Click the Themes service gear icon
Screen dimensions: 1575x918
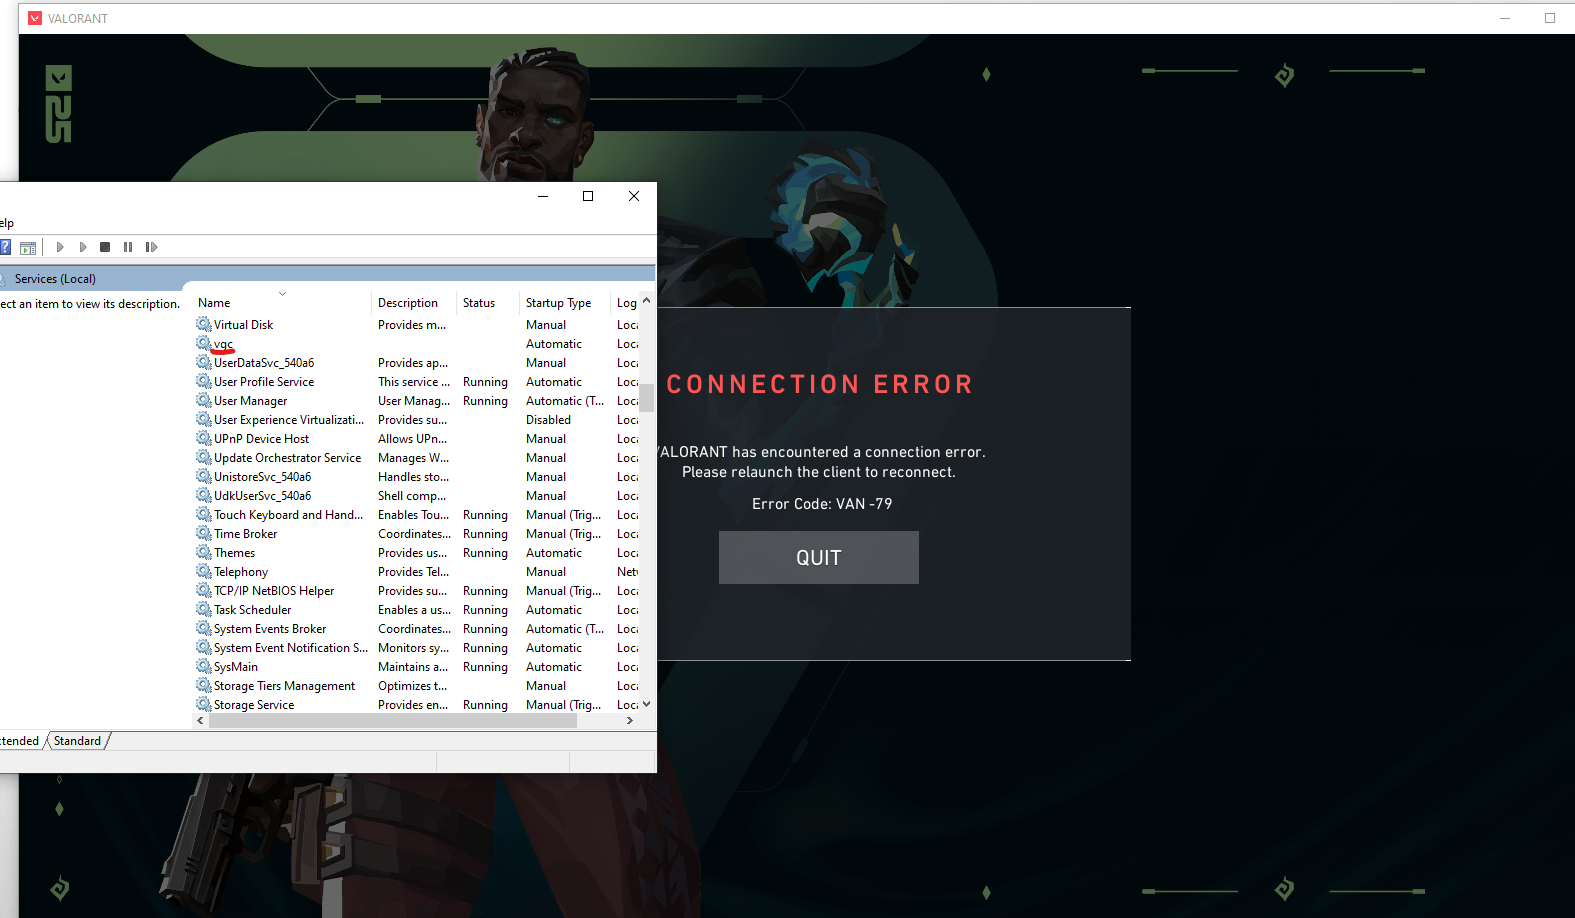[x=204, y=552]
